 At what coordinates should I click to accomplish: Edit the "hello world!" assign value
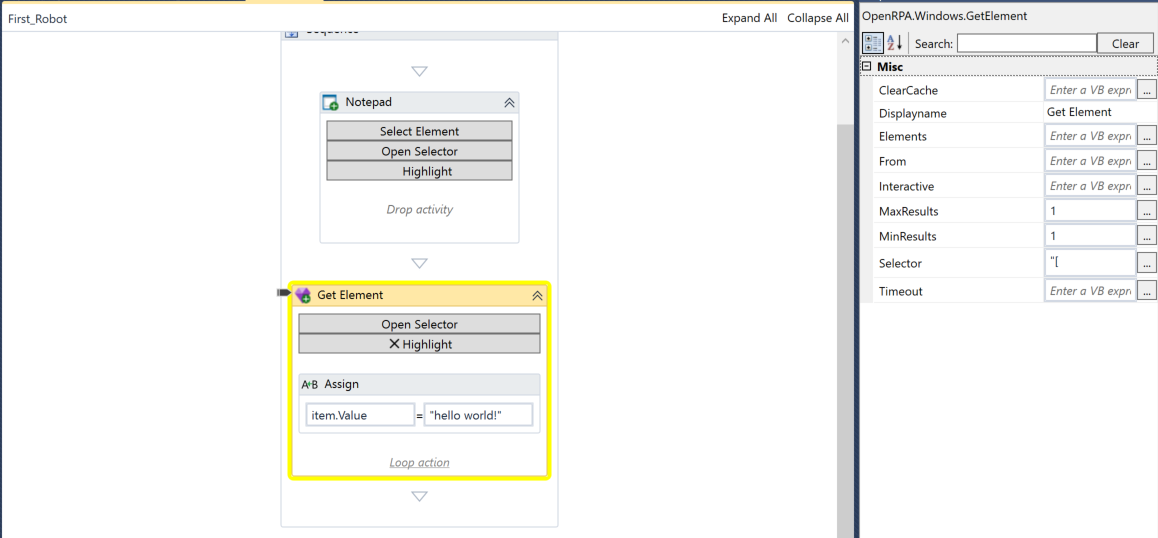coord(478,415)
